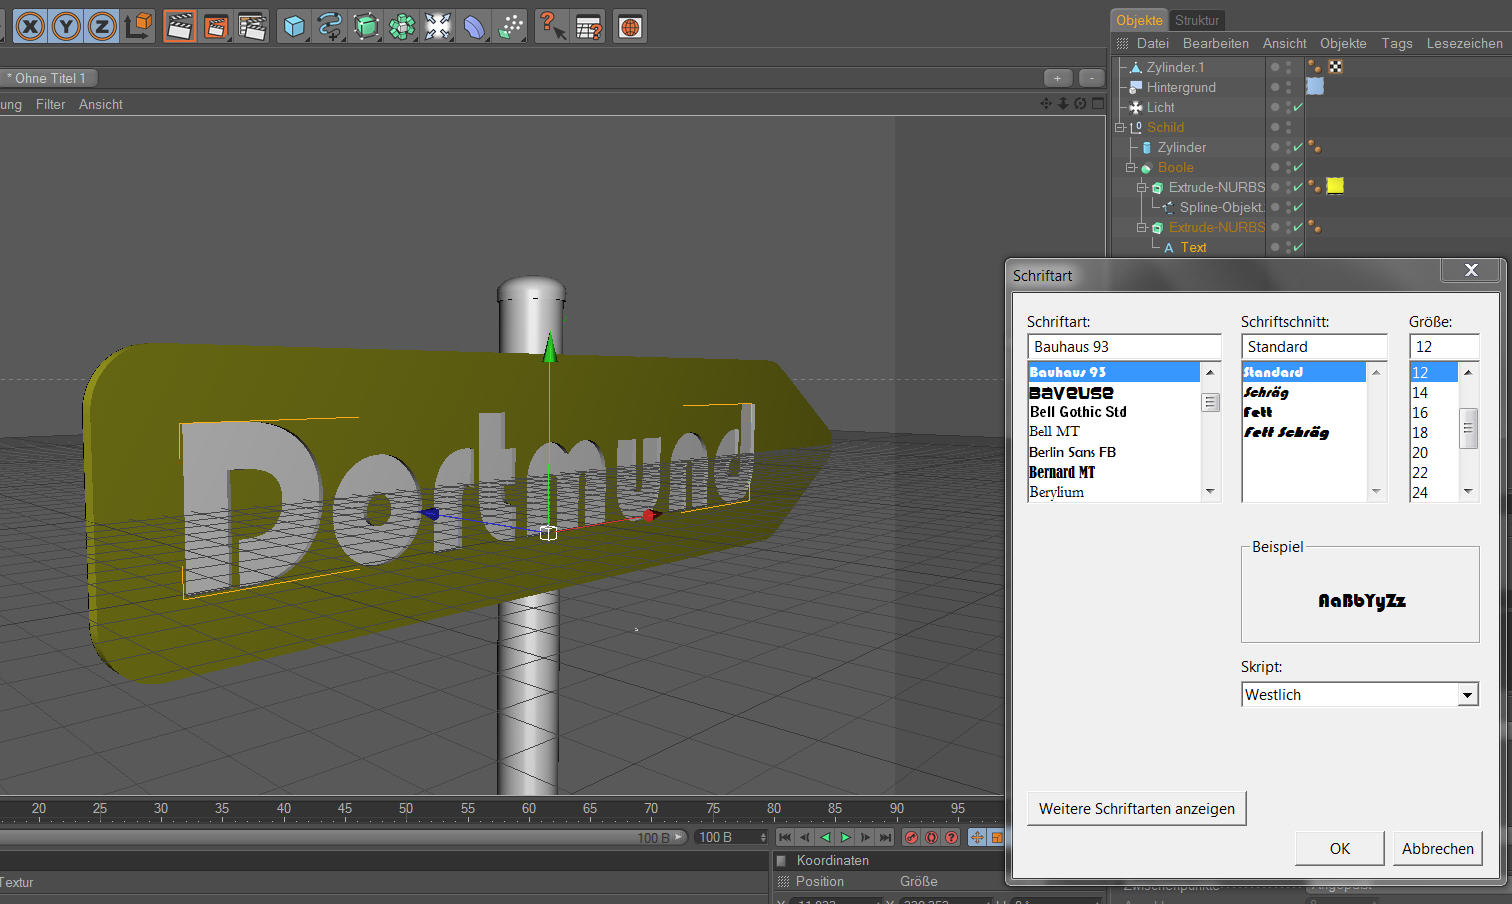This screenshot has width=1512, height=904.
Task: Click the array modeling objects icon
Action: [x=402, y=26]
